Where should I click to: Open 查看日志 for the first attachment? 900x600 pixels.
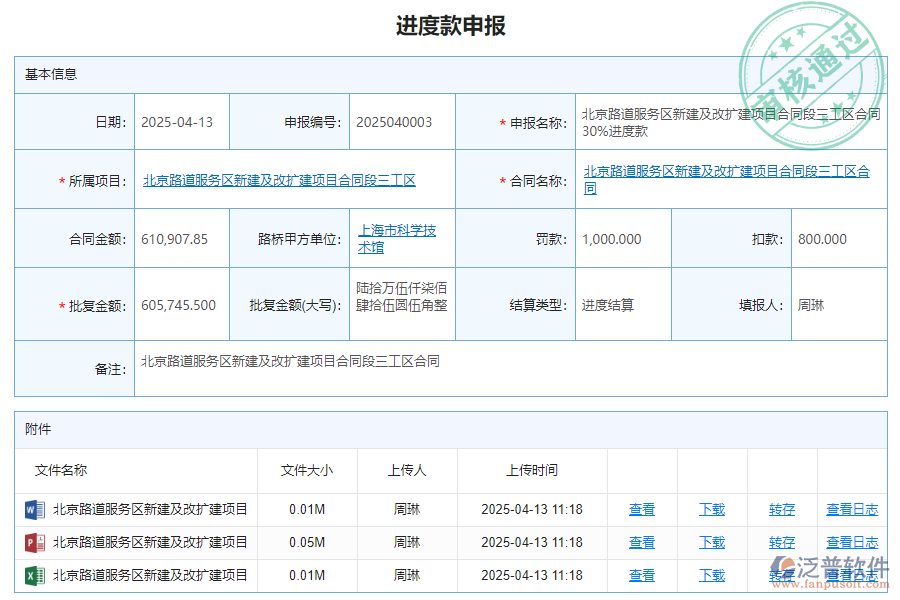tap(851, 509)
